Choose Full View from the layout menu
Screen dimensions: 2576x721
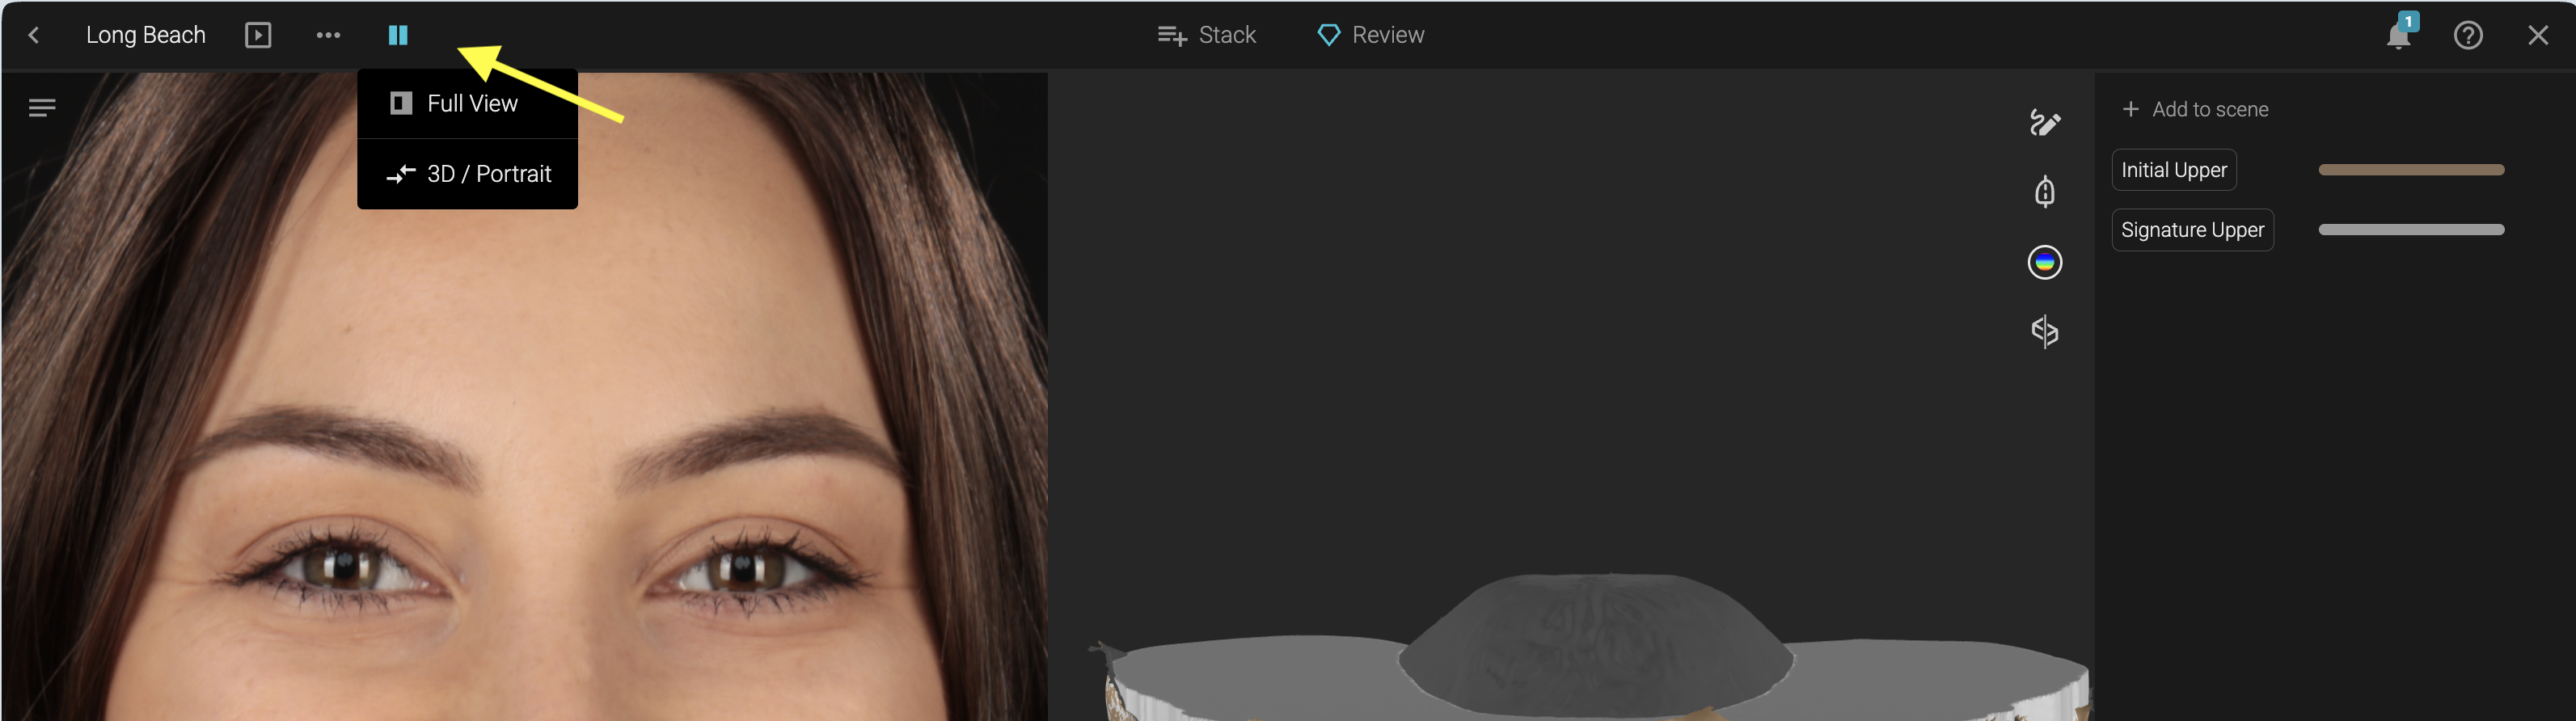pos(468,104)
